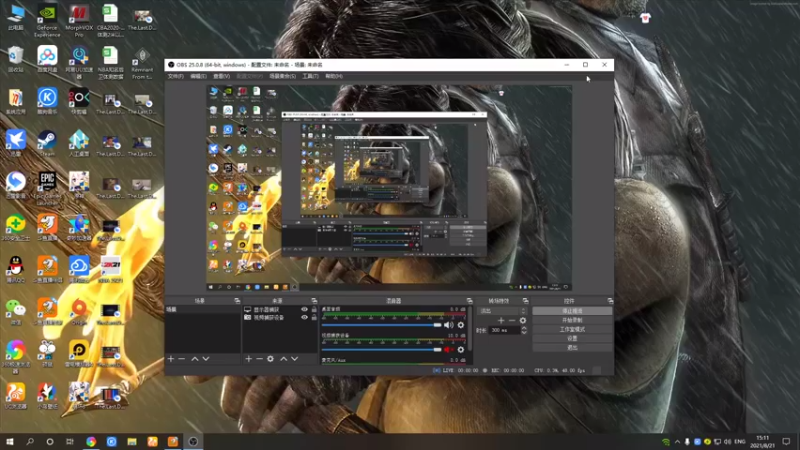The width and height of the screenshot is (800, 450).
Task: Open the File (文件) menu
Action: click(176, 76)
